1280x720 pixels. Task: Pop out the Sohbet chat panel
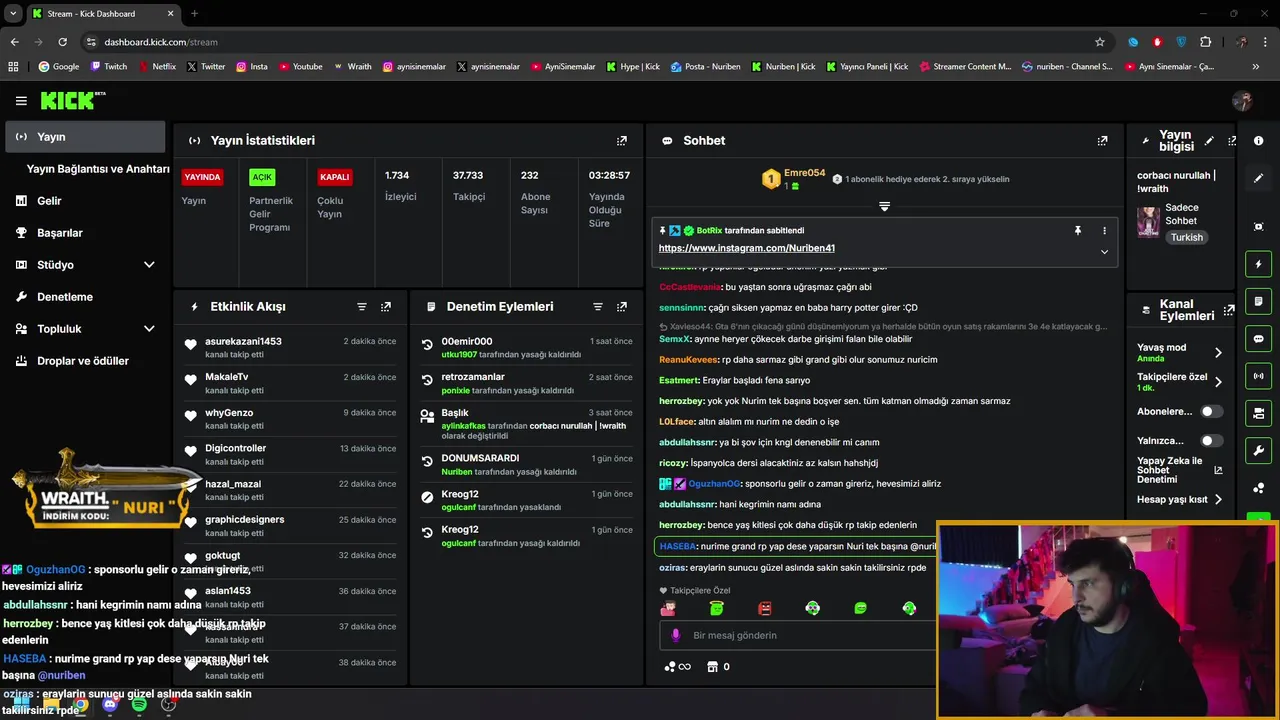1102,141
